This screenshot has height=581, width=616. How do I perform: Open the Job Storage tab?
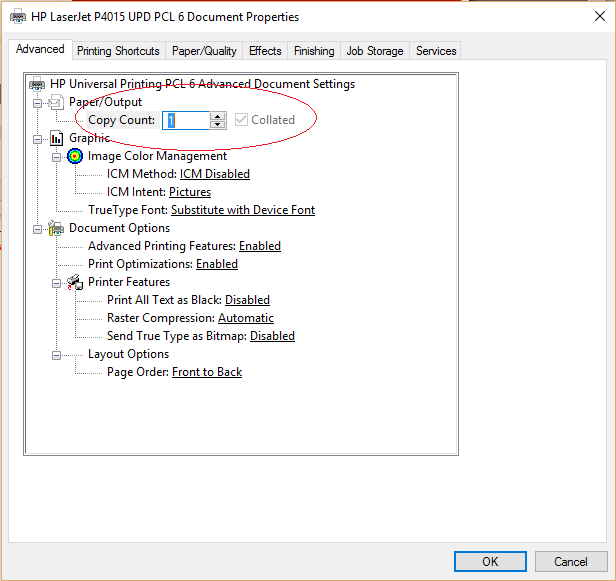coord(375,51)
